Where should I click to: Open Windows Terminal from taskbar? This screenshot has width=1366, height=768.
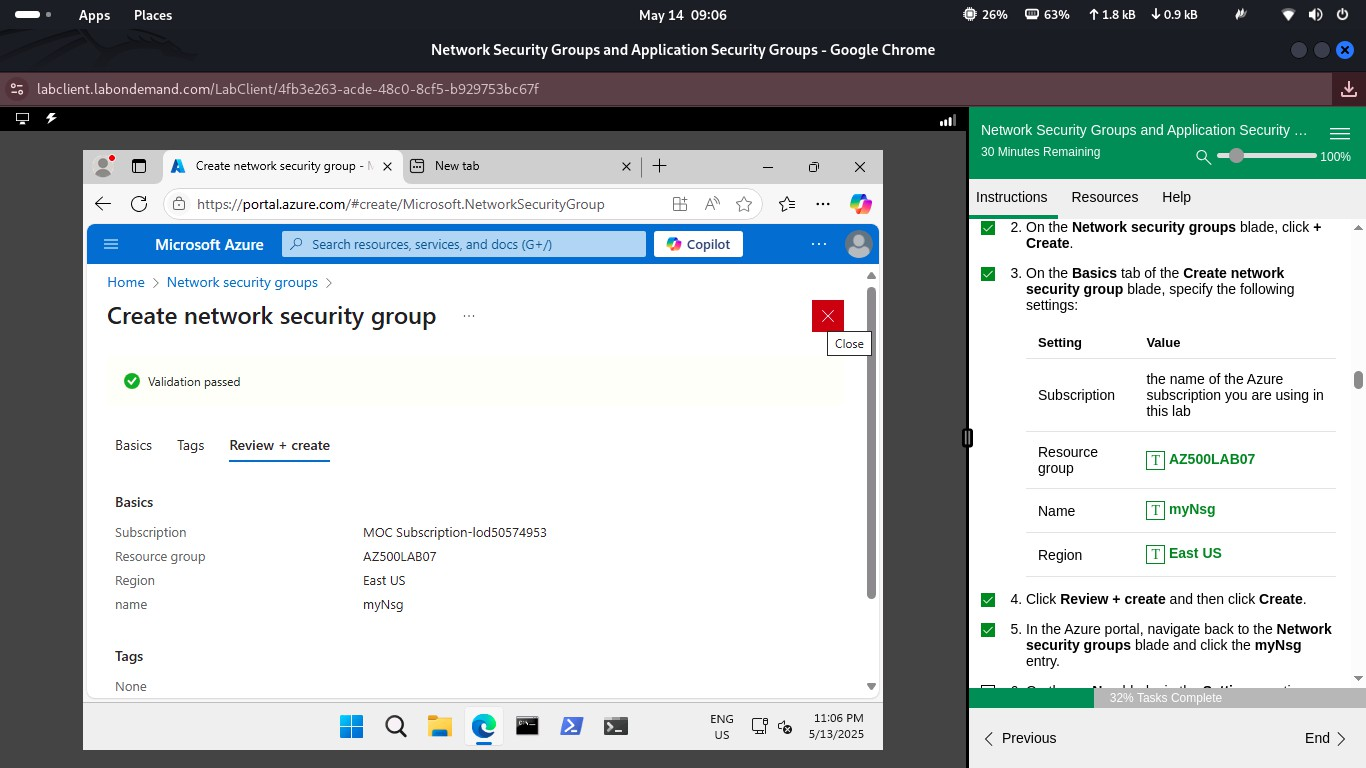pyautogui.click(x=616, y=726)
